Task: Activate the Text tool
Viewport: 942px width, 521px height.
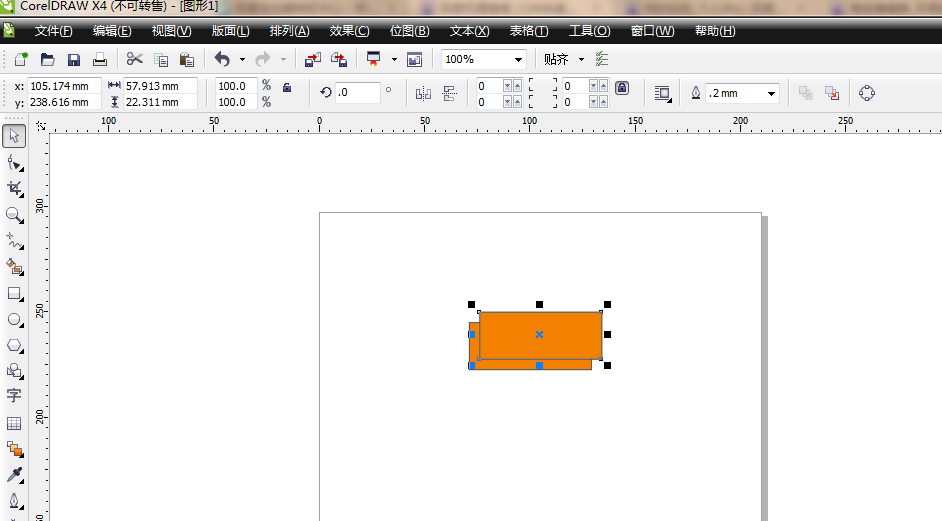Action: coord(14,396)
